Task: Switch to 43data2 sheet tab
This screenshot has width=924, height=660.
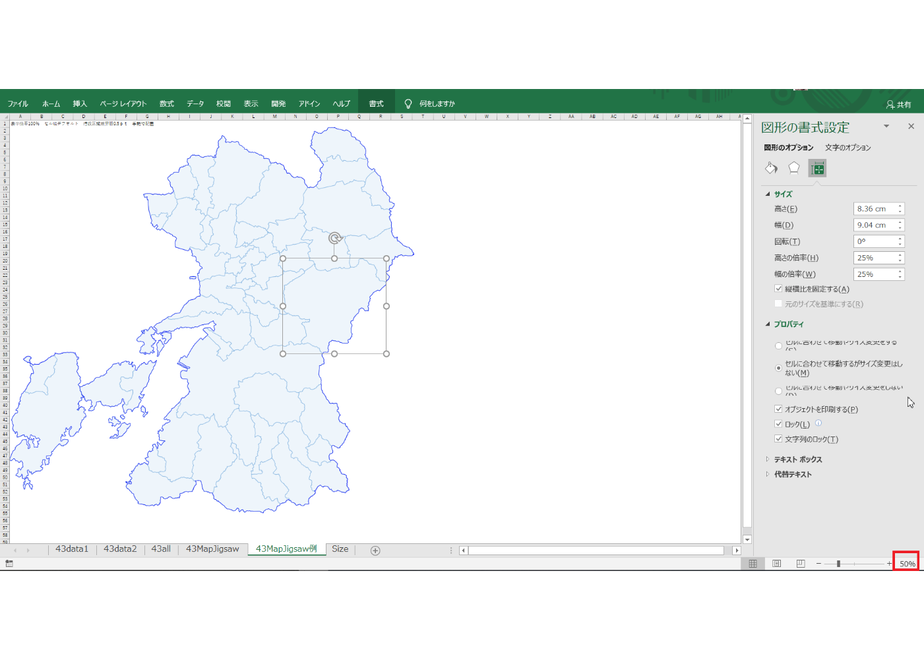Action: coord(120,549)
